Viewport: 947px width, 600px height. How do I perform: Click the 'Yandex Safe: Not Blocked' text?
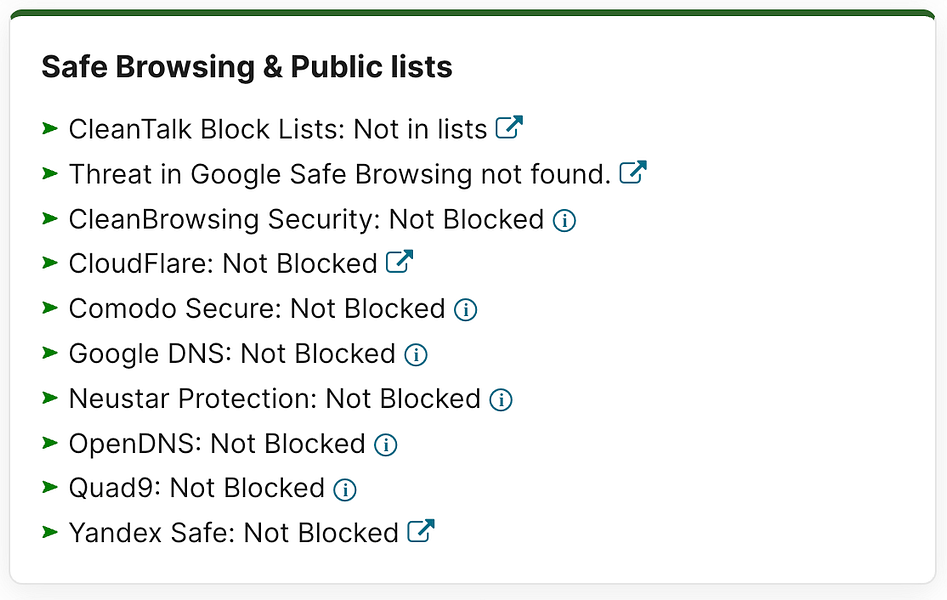tap(234, 533)
